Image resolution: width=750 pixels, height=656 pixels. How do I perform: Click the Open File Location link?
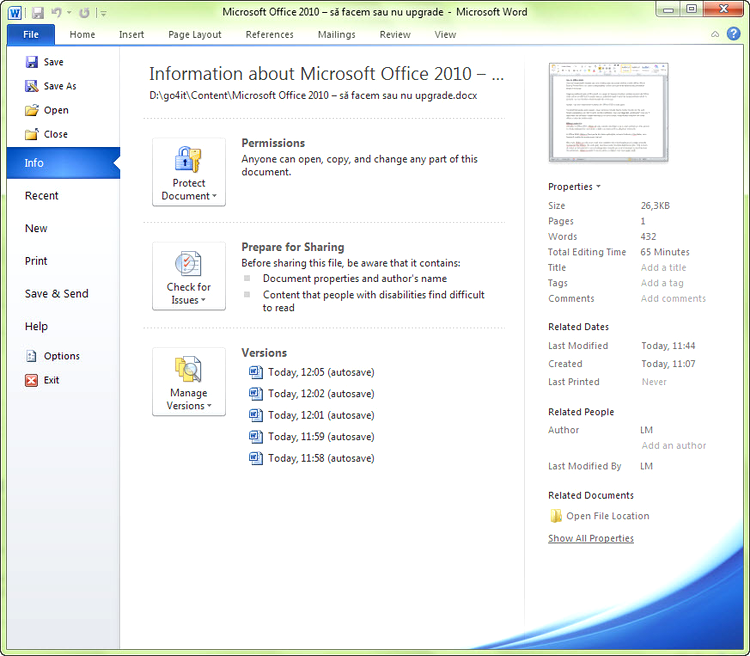[600, 516]
